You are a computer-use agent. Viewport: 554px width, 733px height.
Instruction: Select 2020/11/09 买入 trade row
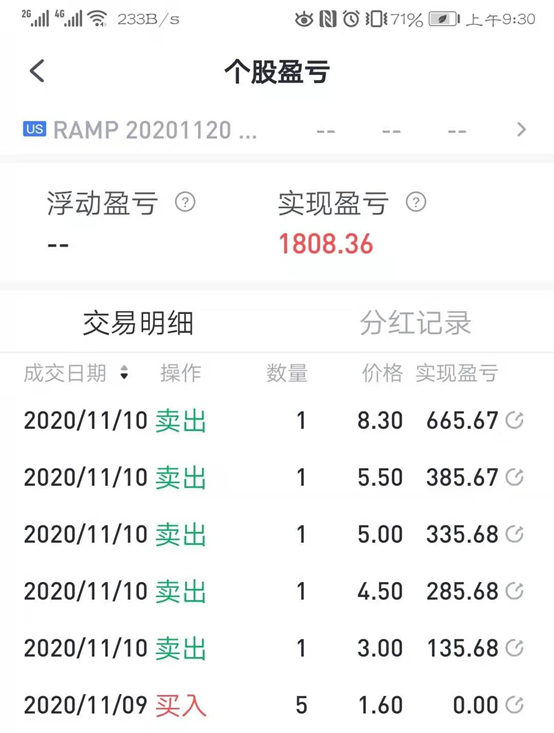[277, 705]
